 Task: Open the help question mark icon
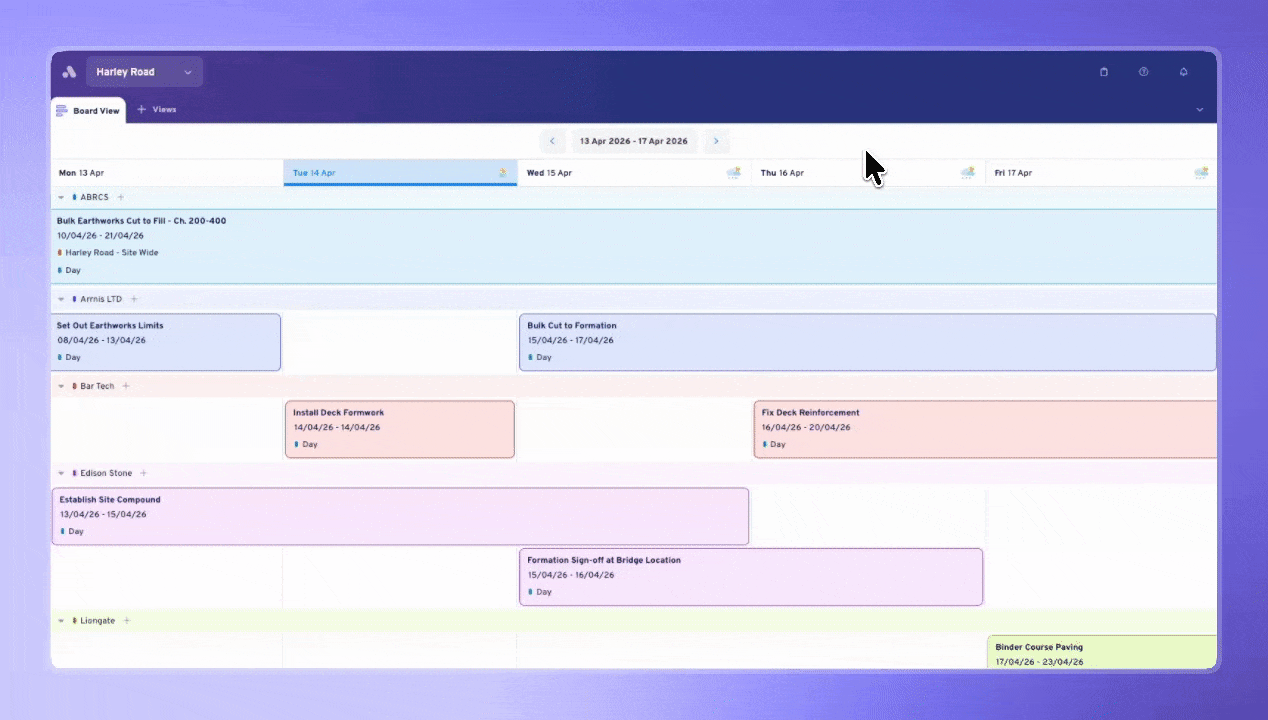[1143, 72]
